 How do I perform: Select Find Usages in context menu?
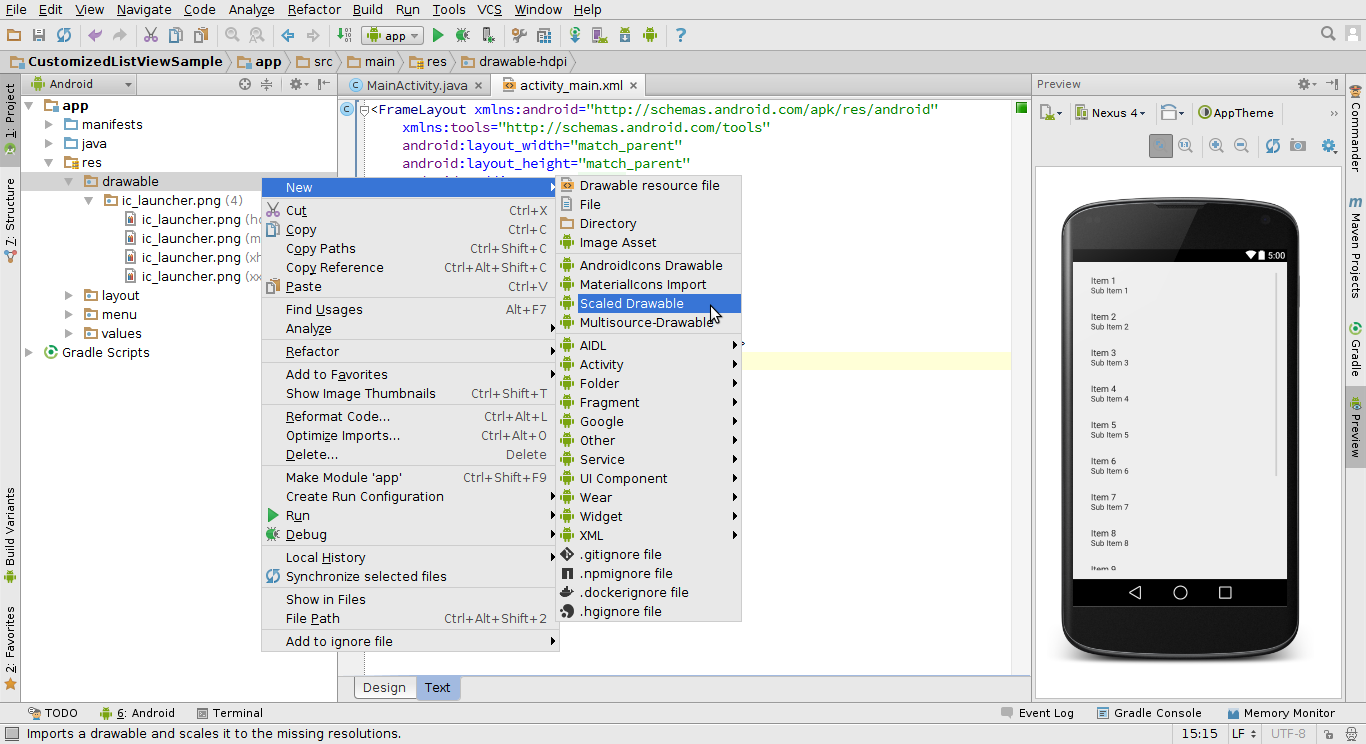[x=409, y=310]
